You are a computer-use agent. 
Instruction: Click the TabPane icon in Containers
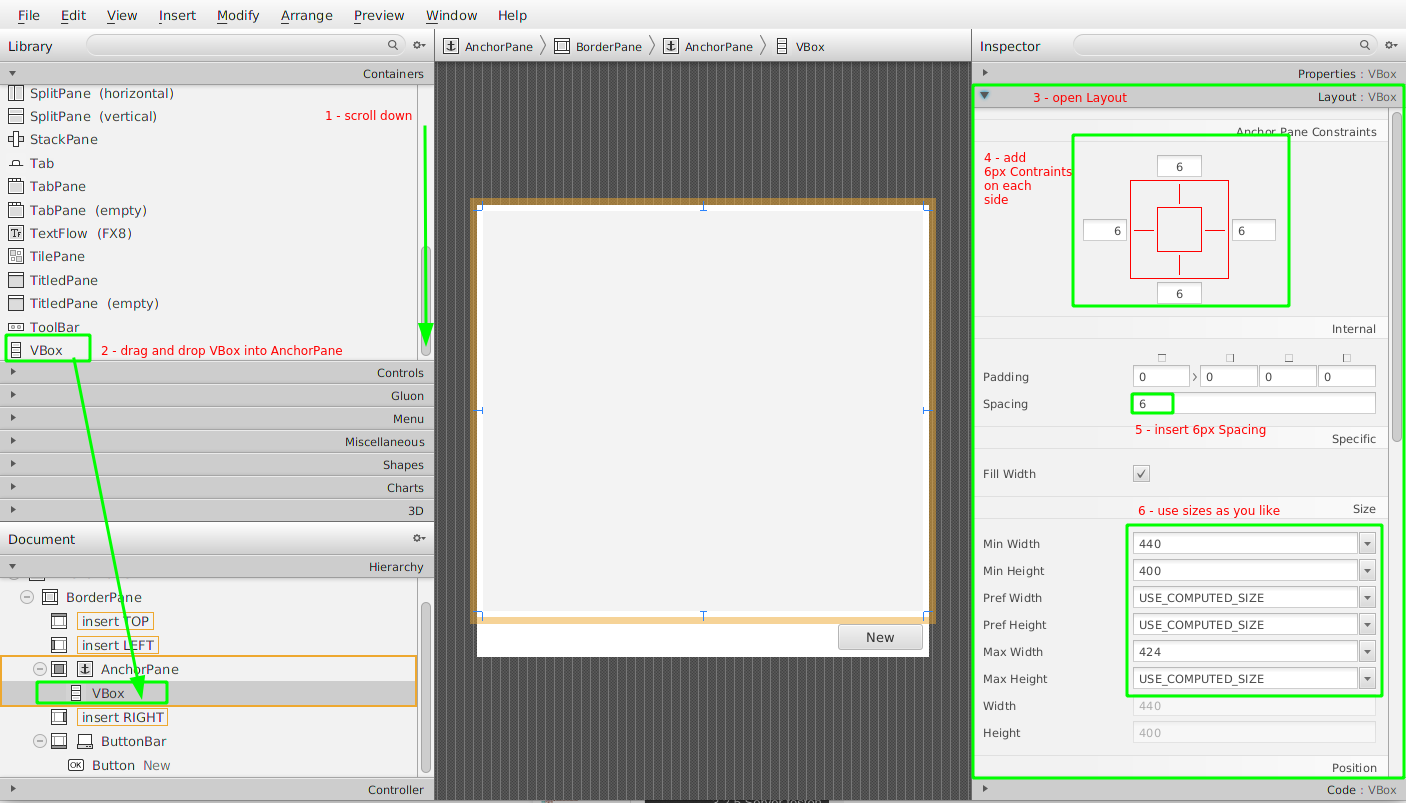15,186
